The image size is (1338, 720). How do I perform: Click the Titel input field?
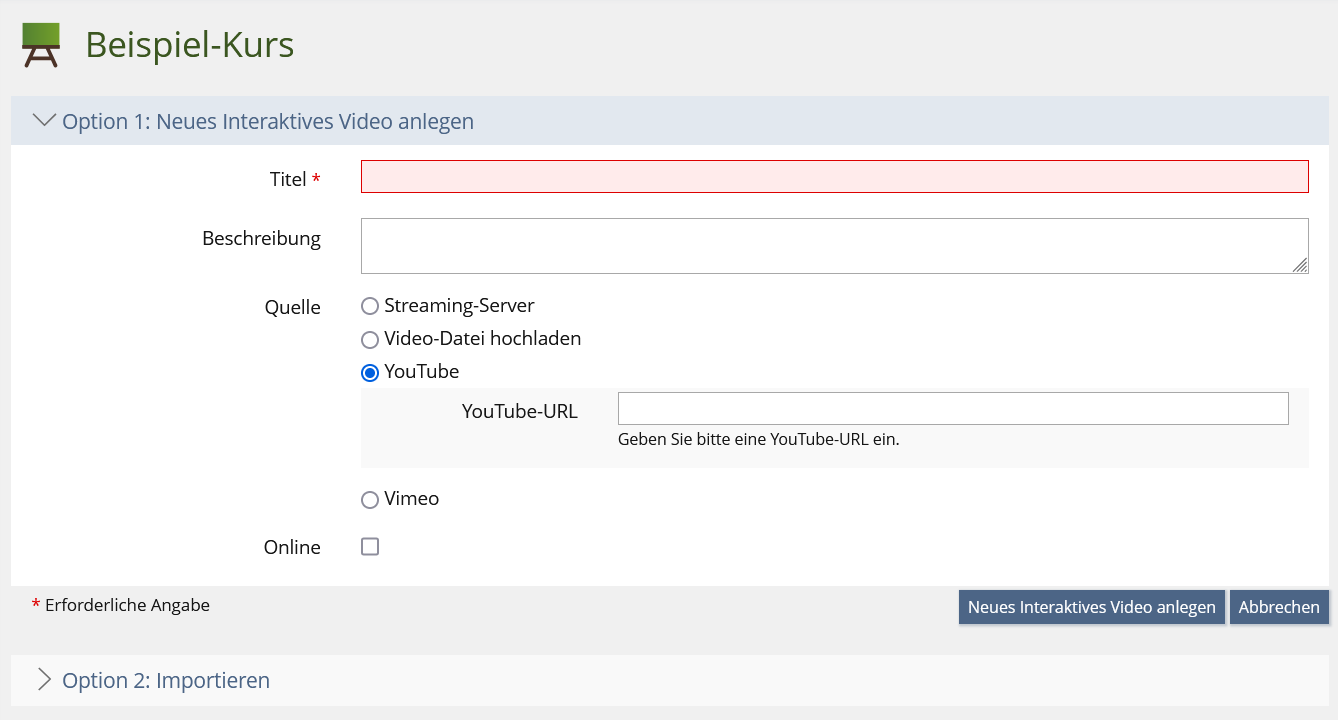(x=834, y=176)
